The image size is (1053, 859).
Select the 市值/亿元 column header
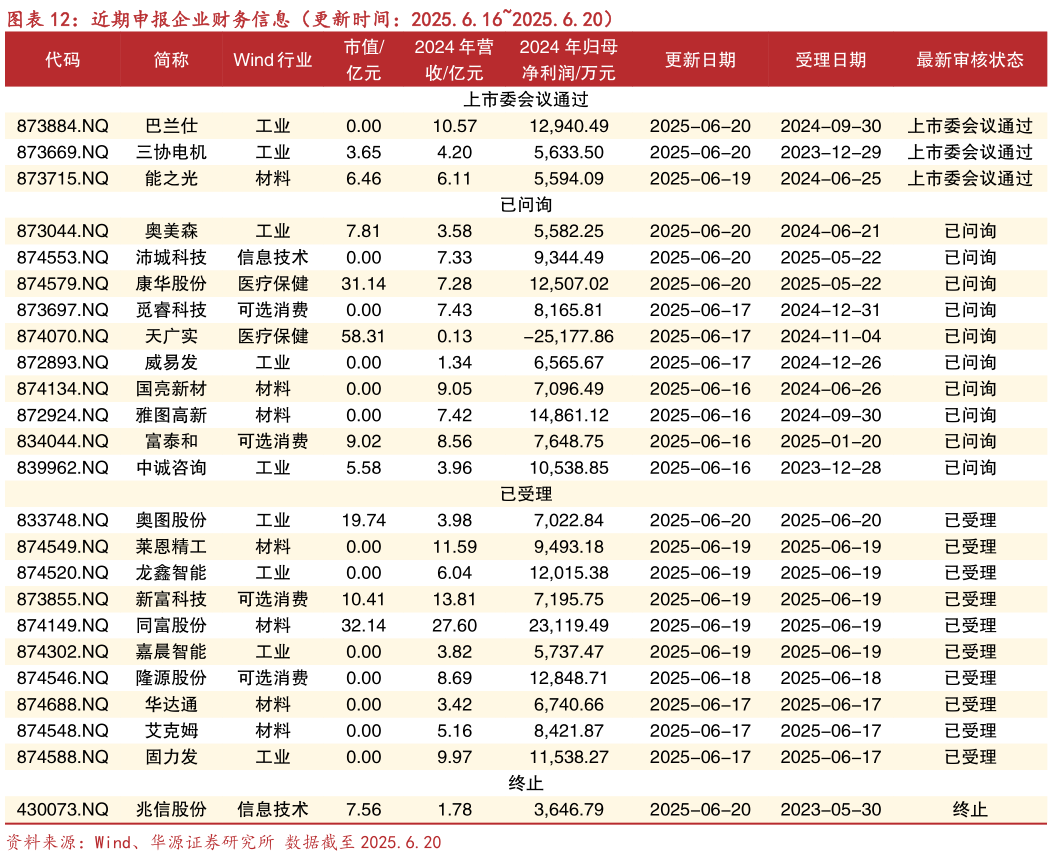coord(363,60)
